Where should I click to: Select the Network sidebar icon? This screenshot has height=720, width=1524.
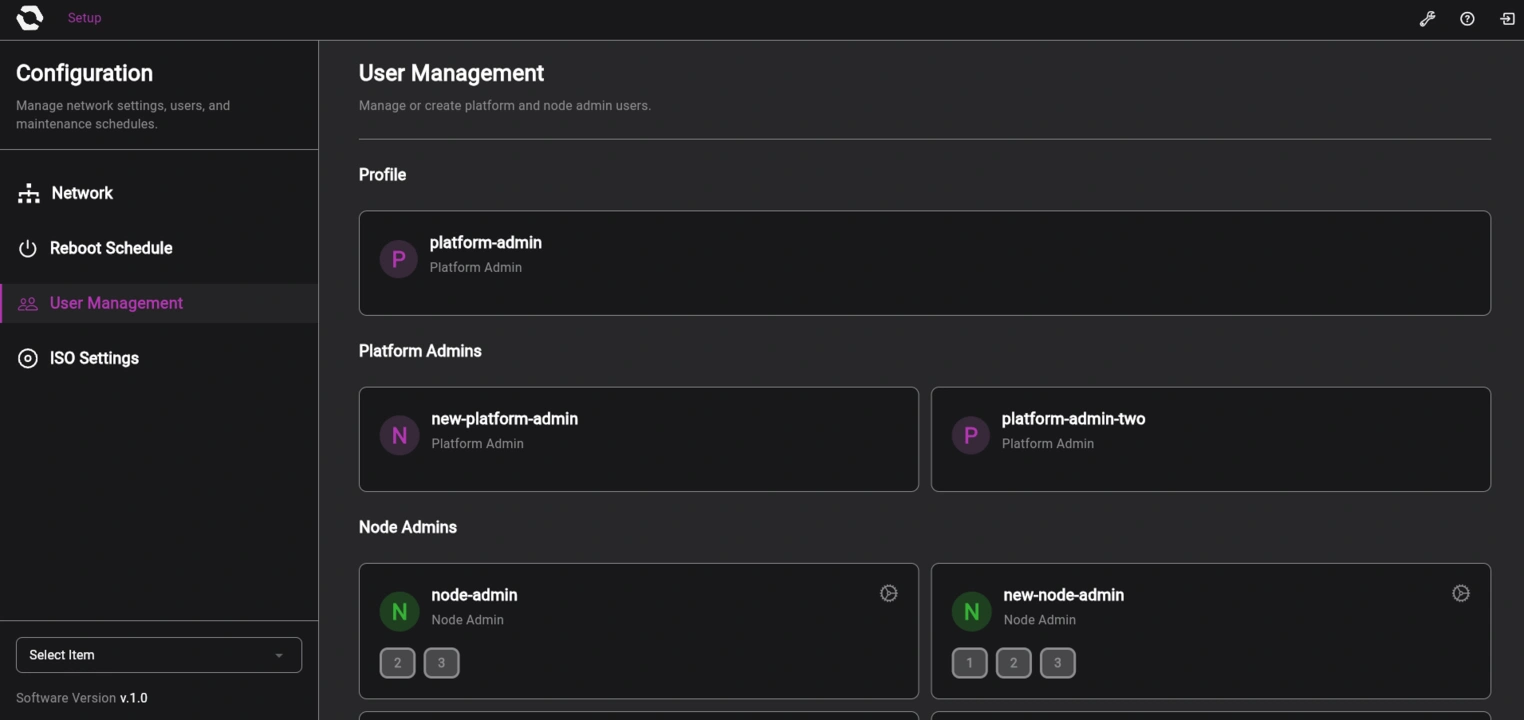click(x=27, y=192)
